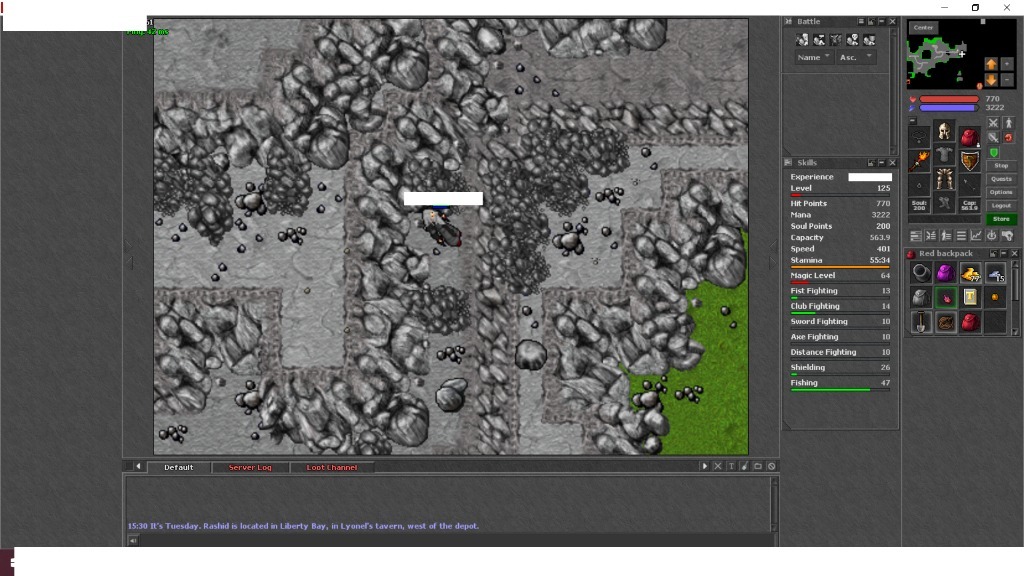
Task: Open the Options menu
Action: (1001, 192)
